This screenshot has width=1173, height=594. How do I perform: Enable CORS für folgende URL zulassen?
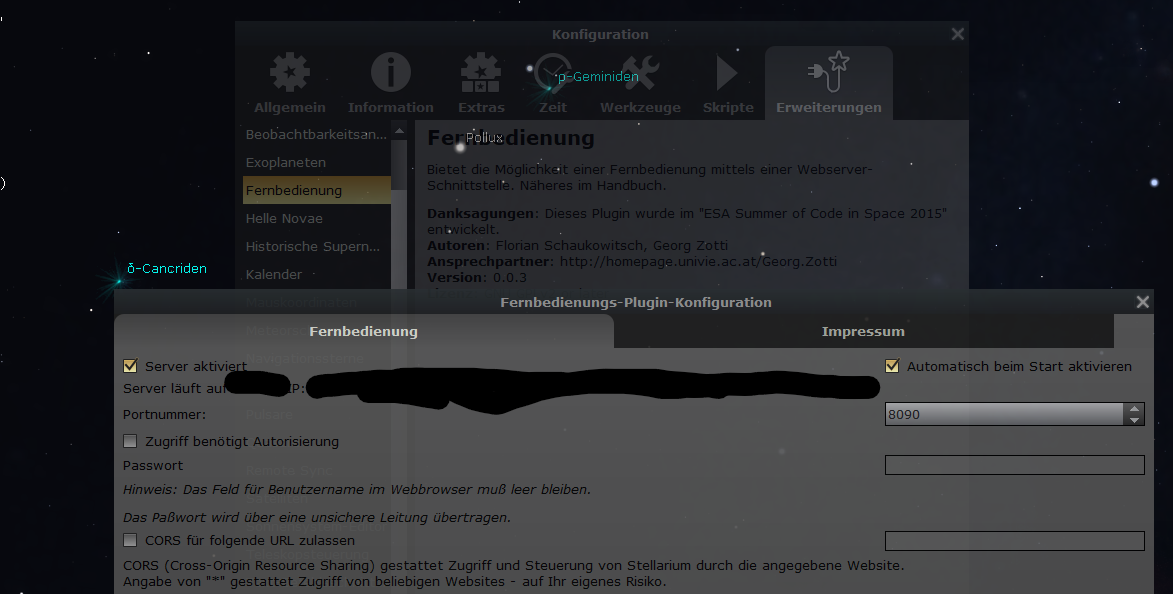(130, 540)
